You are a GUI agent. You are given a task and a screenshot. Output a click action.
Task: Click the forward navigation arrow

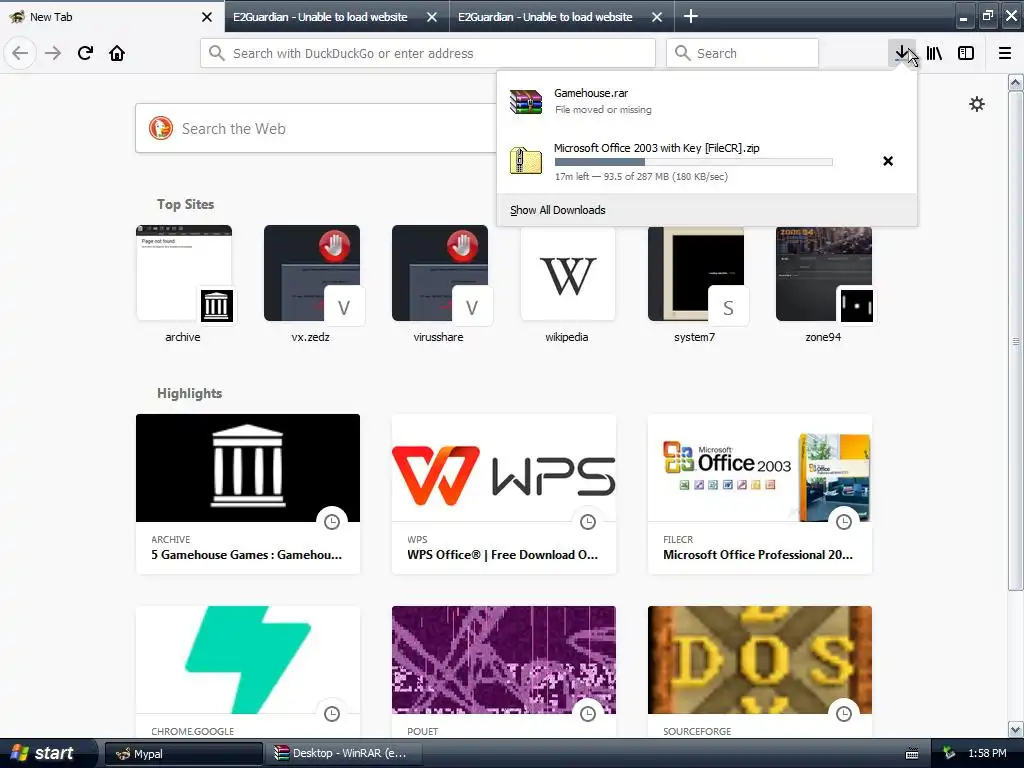point(53,53)
